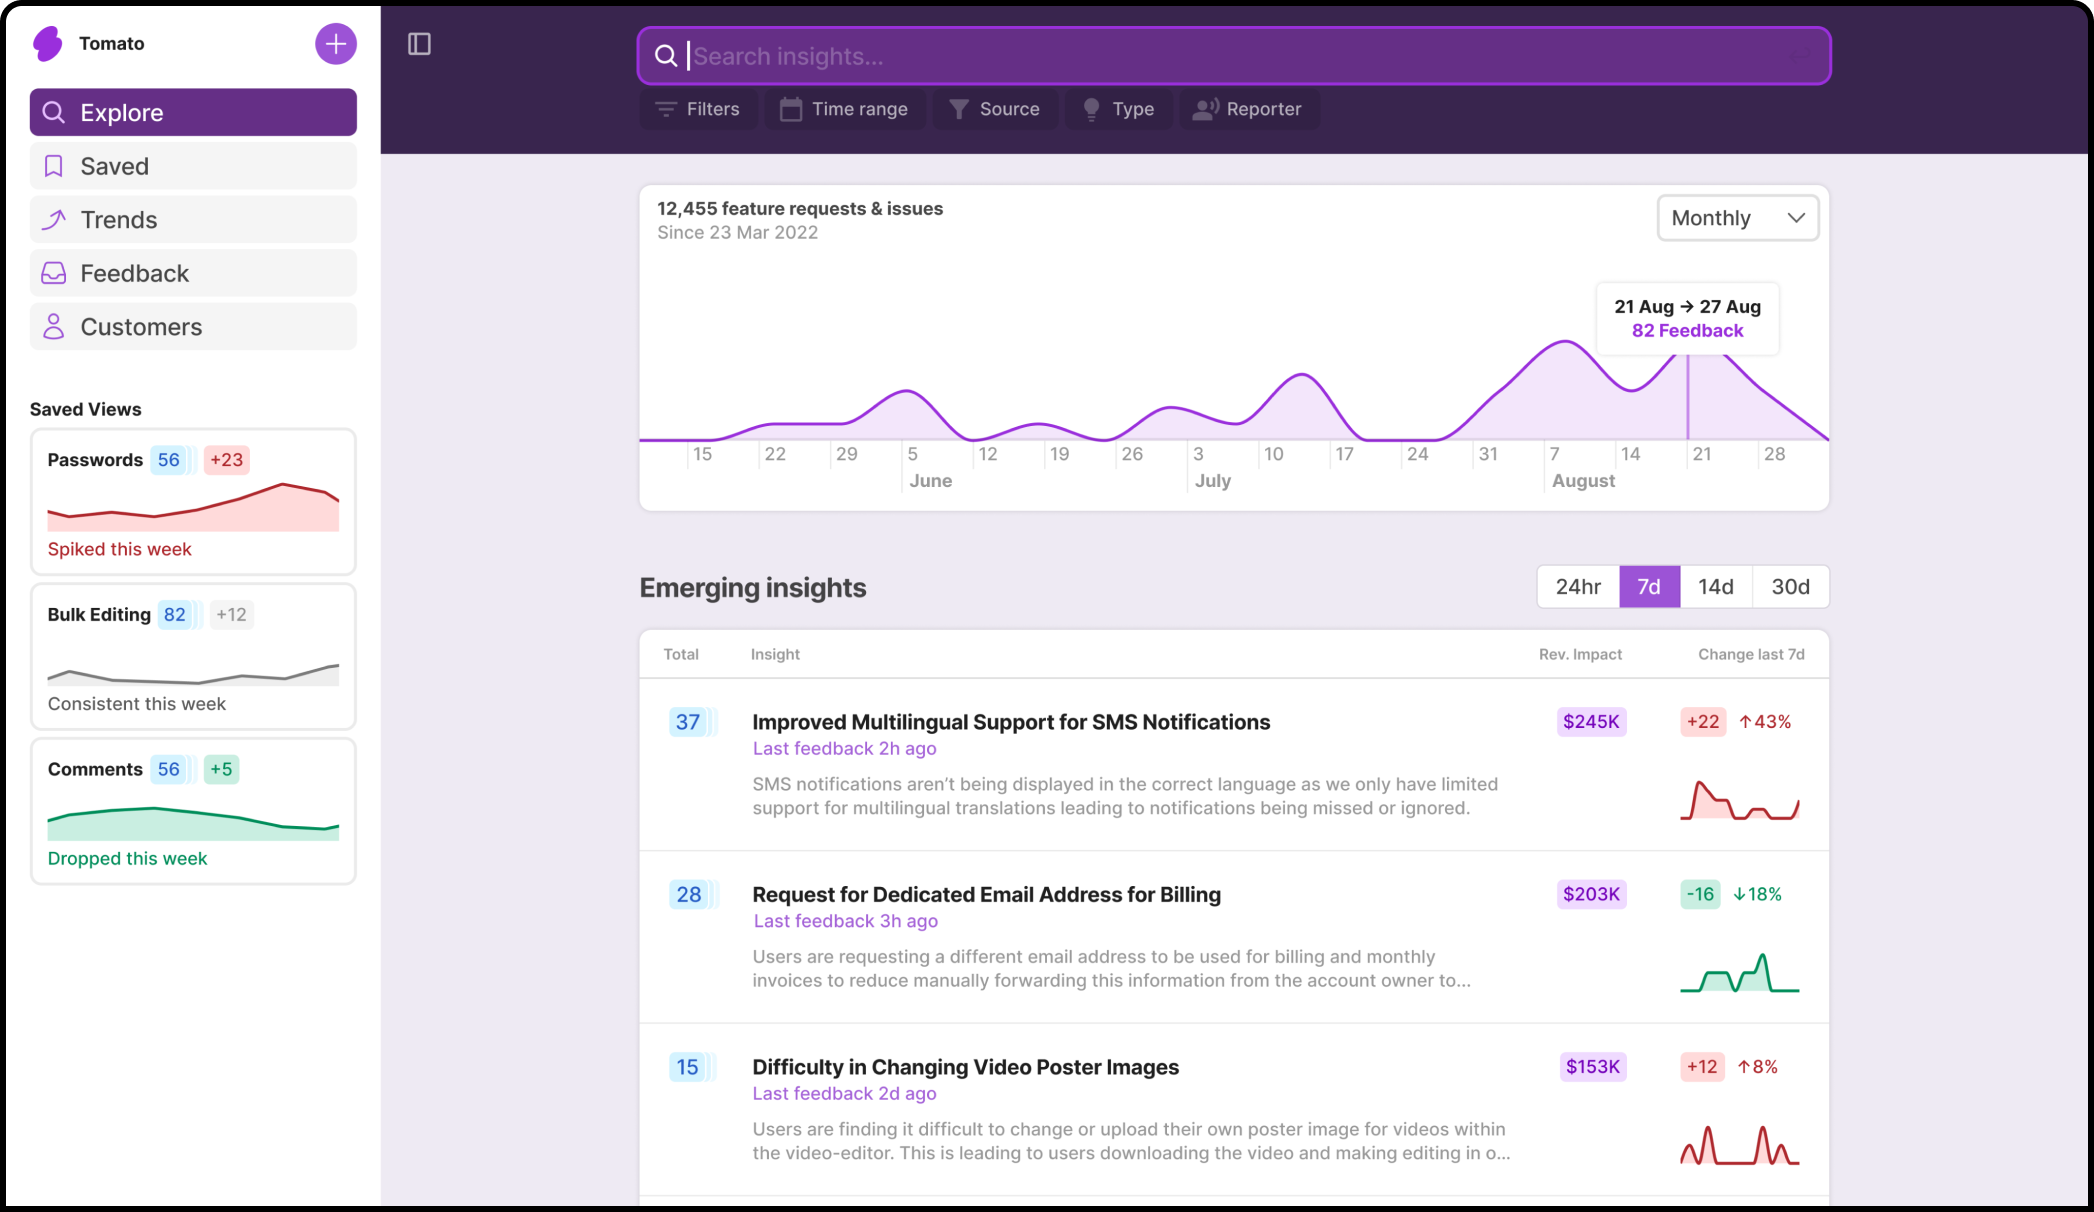Viewport: 2094px width, 1212px height.
Task: Click 'Last feedback 2h ago' link
Action: (x=844, y=748)
